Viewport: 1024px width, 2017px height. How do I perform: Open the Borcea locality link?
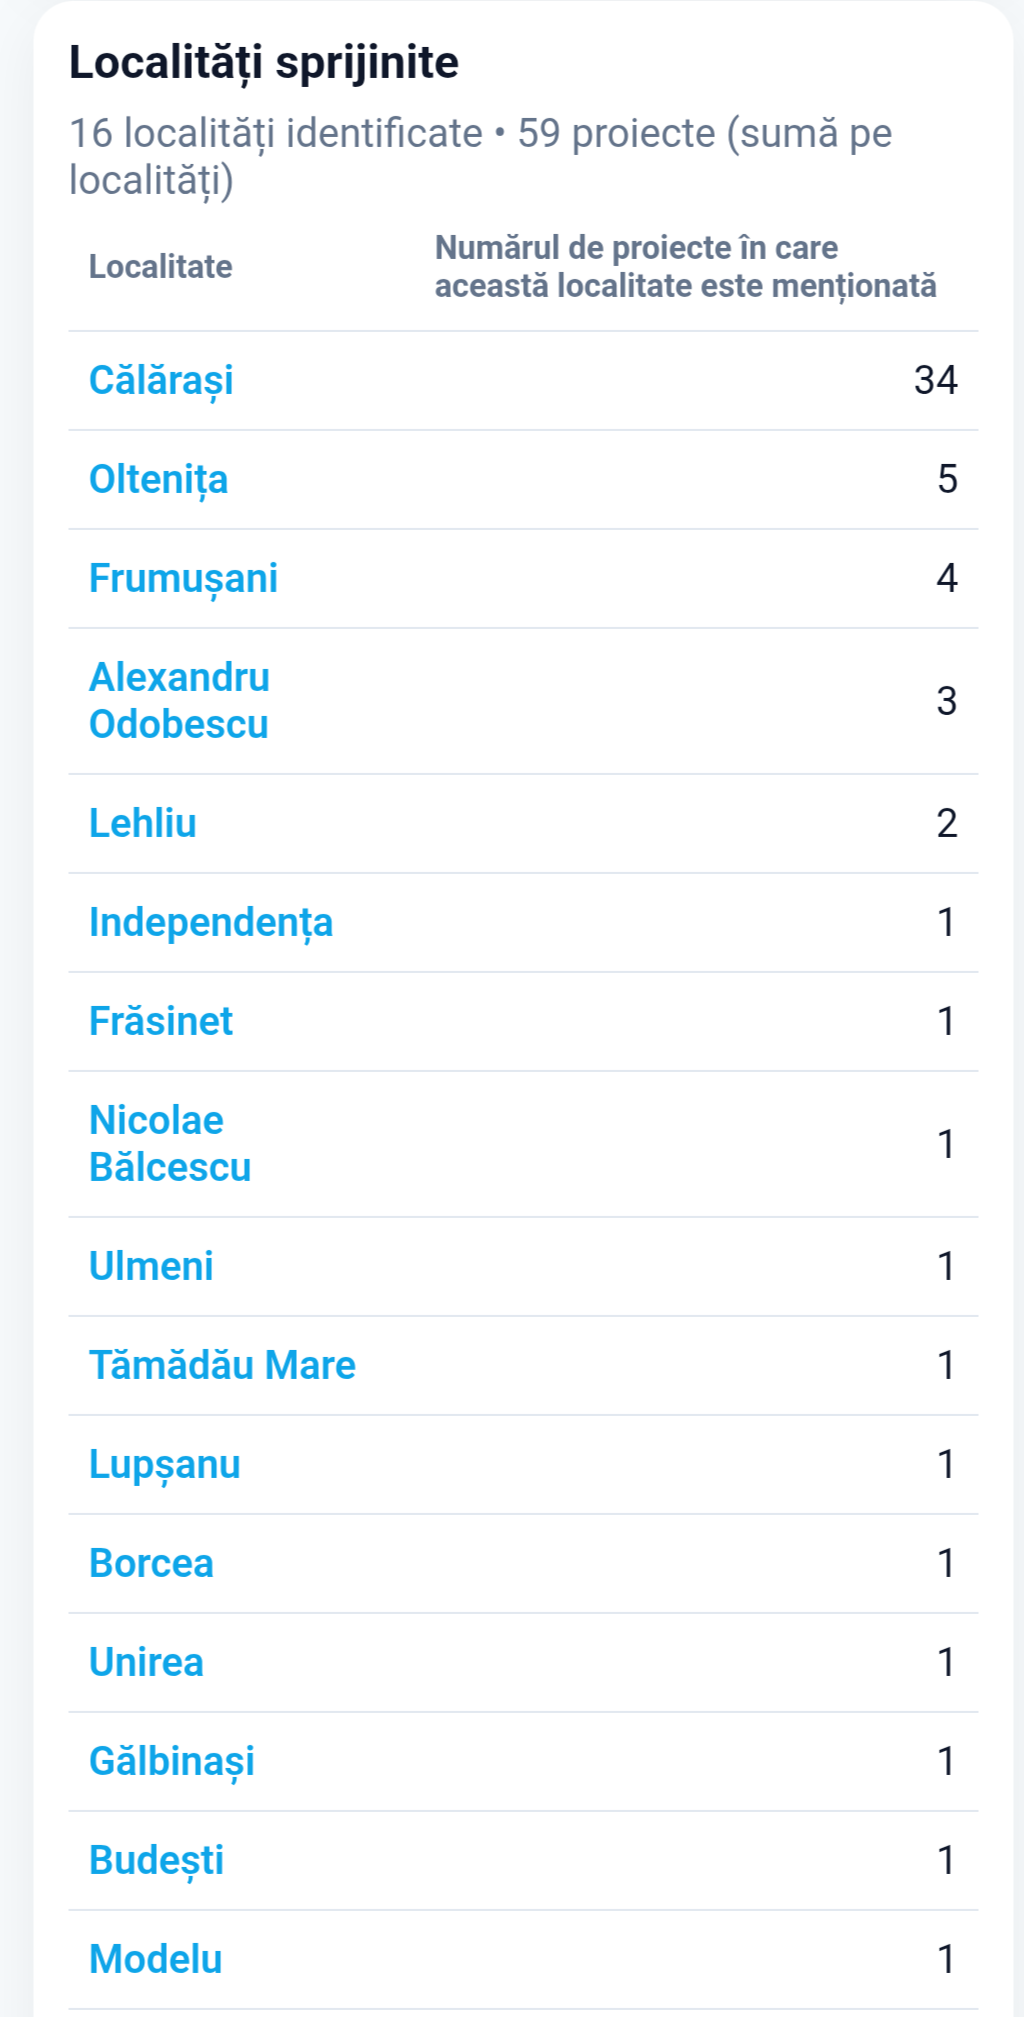coord(151,1564)
